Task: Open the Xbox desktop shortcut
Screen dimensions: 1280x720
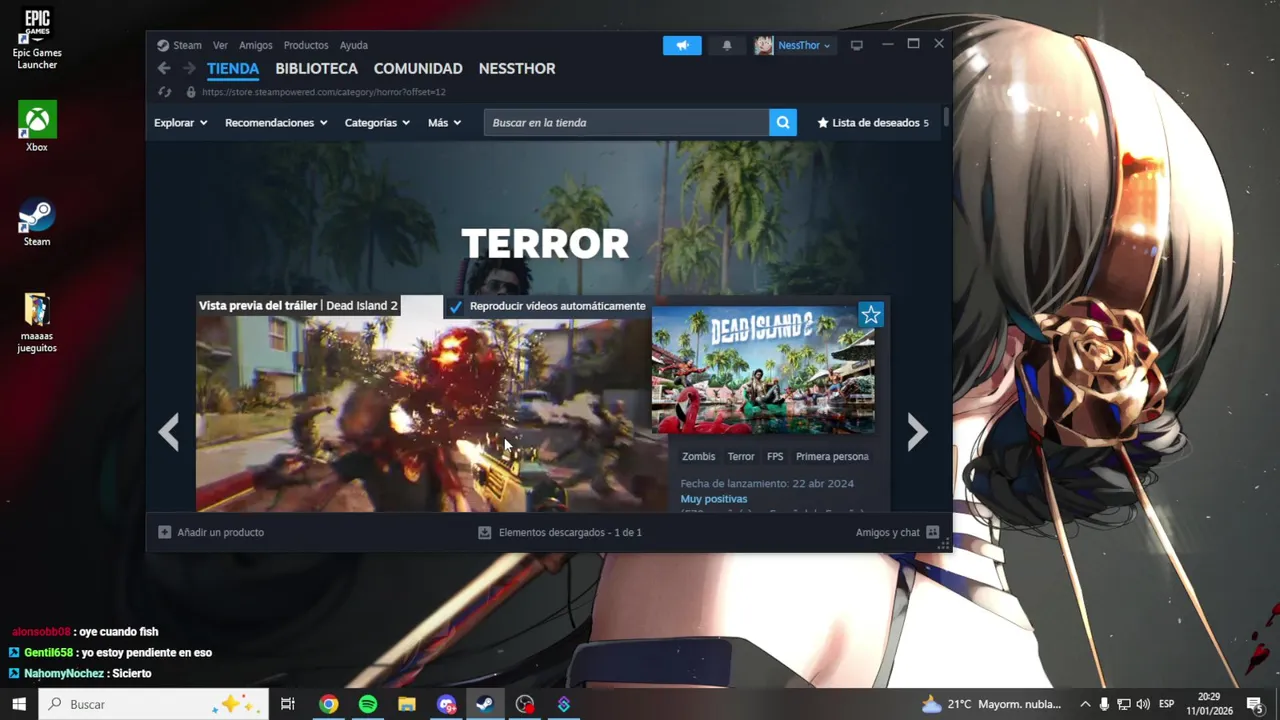Action: (x=37, y=126)
